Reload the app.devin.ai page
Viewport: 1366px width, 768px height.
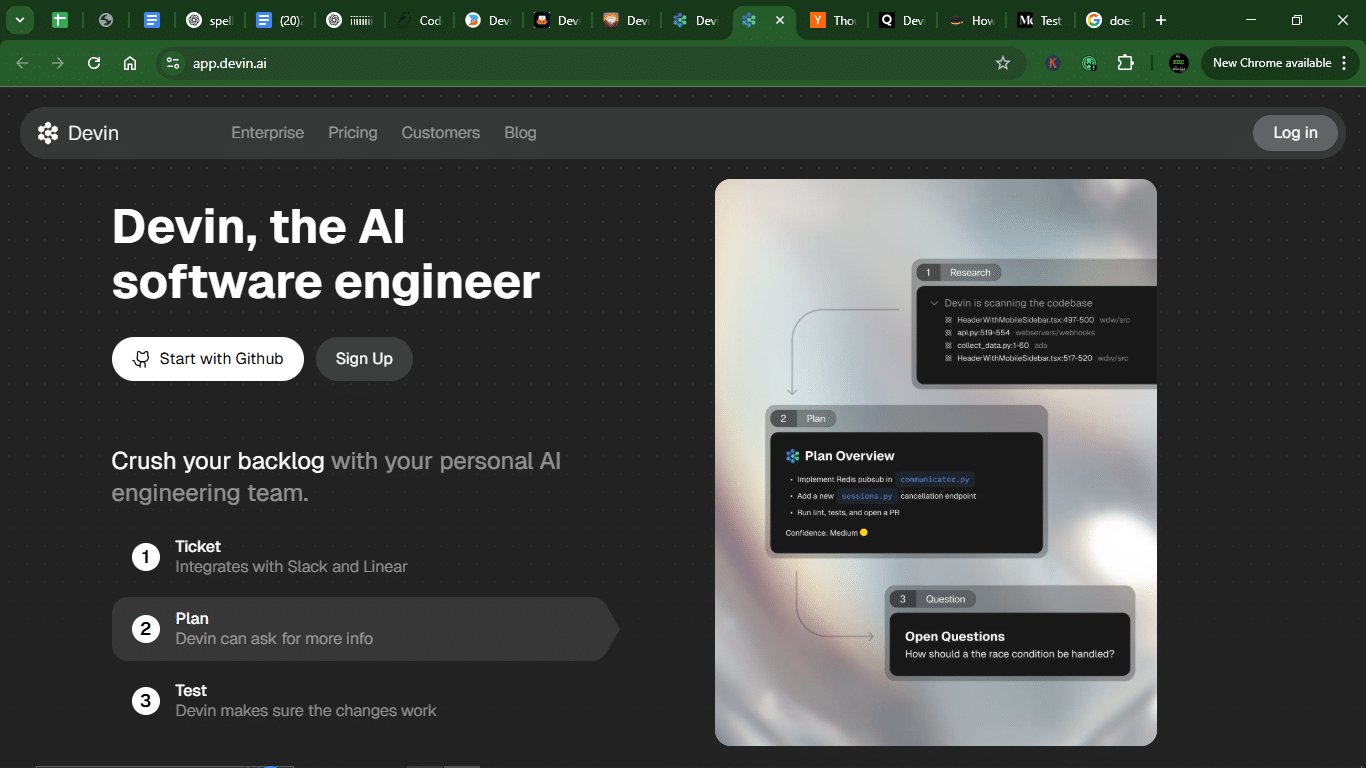tap(94, 63)
